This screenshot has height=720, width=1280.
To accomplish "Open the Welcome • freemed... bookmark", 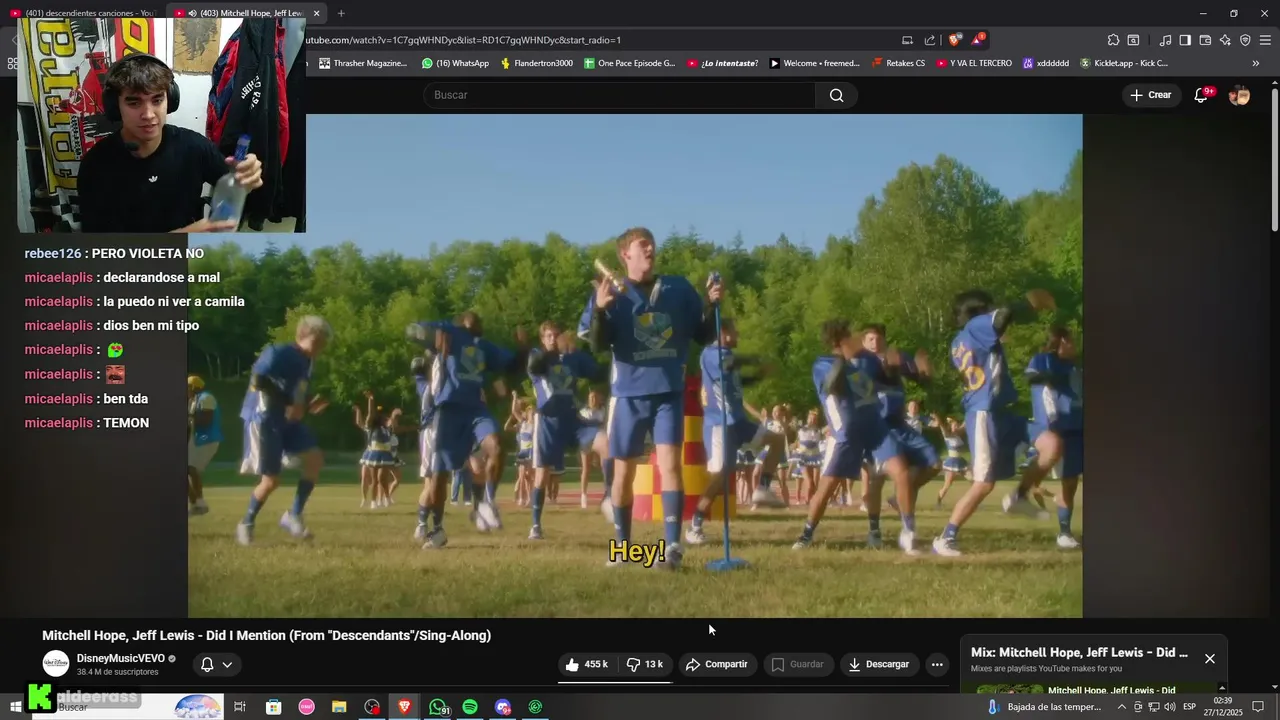I will (815, 63).
